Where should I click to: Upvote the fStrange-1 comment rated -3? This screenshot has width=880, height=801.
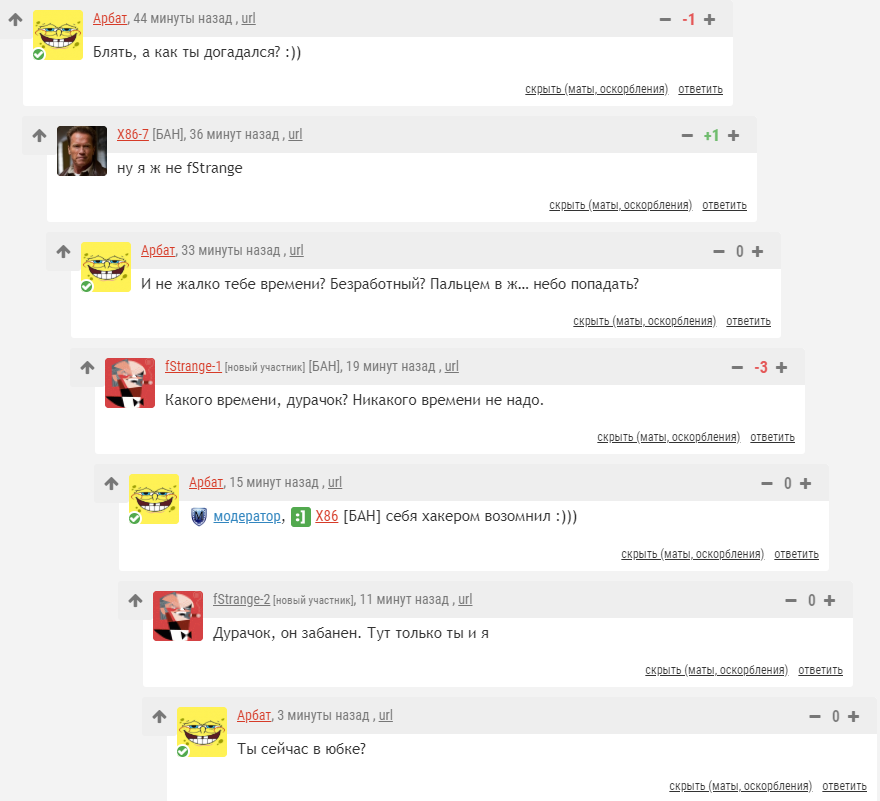(x=781, y=368)
